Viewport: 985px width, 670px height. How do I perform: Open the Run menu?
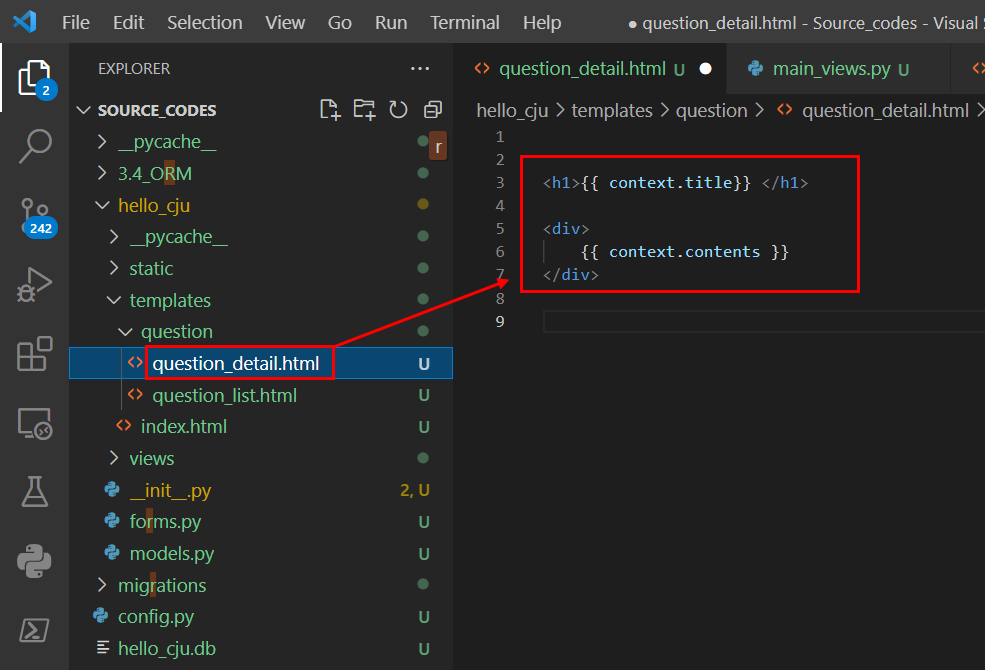tap(391, 23)
